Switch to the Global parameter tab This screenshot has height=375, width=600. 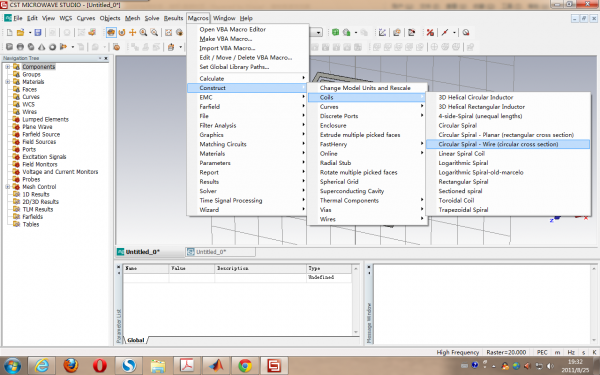pyautogui.click(x=136, y=340)
